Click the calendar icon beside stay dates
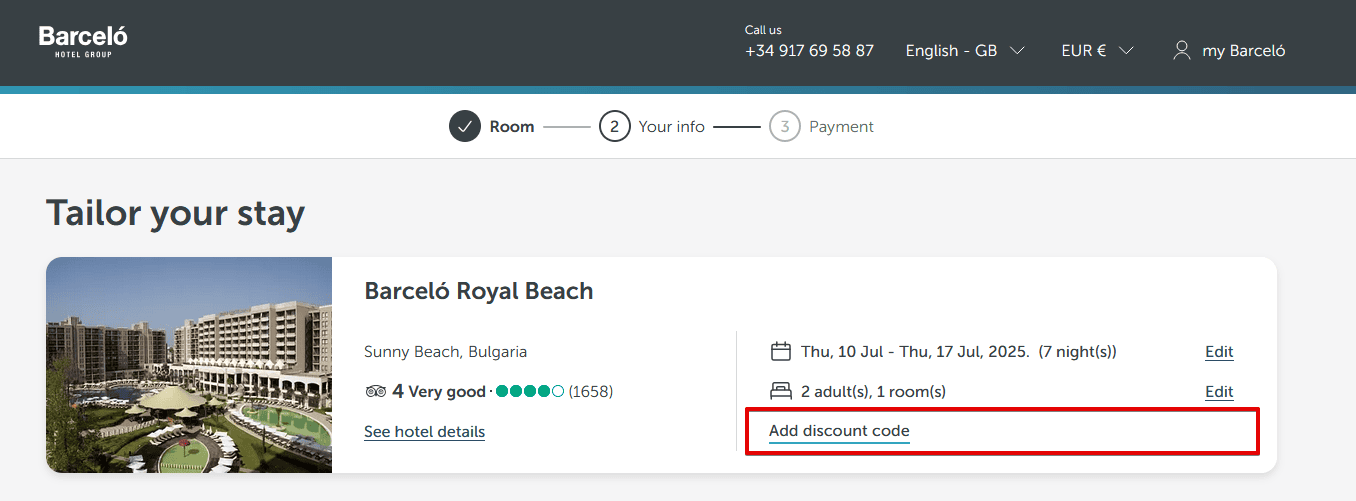This screenshot has height=501, width=1356. (x=781, y=351)
